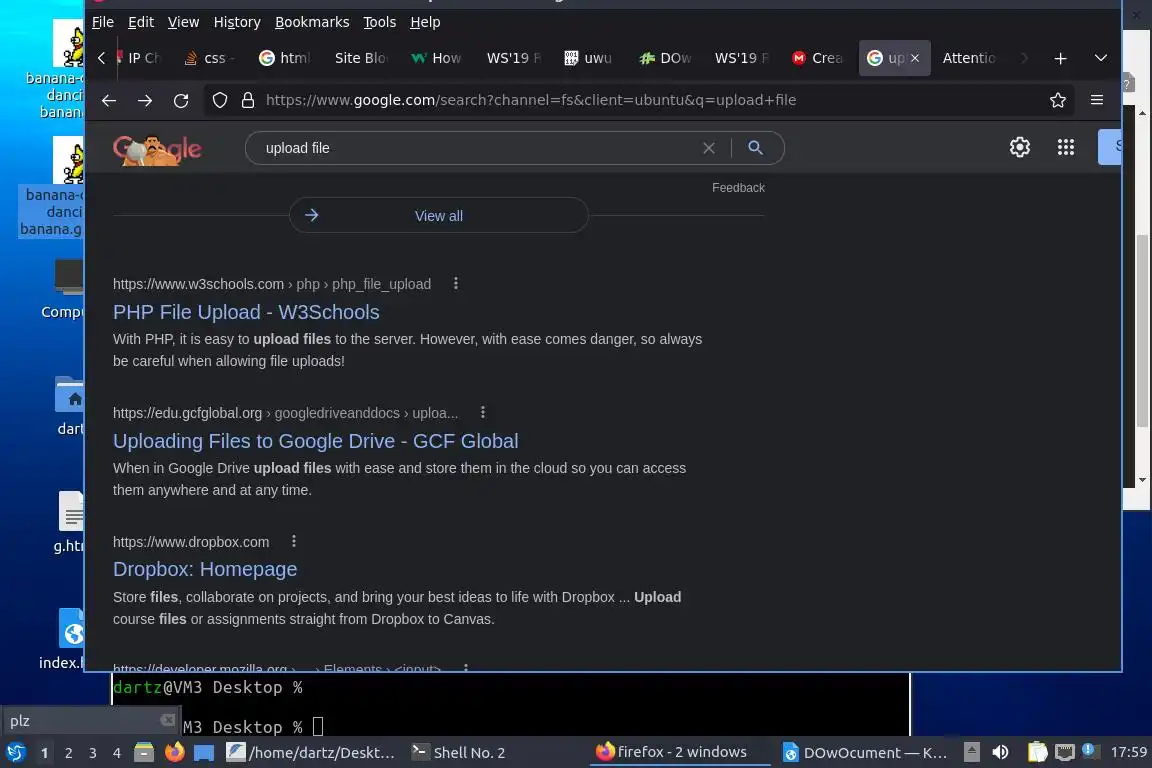Screen dimensions: 1152x768
Task: Open Edit menu
Action: (141, 22)
